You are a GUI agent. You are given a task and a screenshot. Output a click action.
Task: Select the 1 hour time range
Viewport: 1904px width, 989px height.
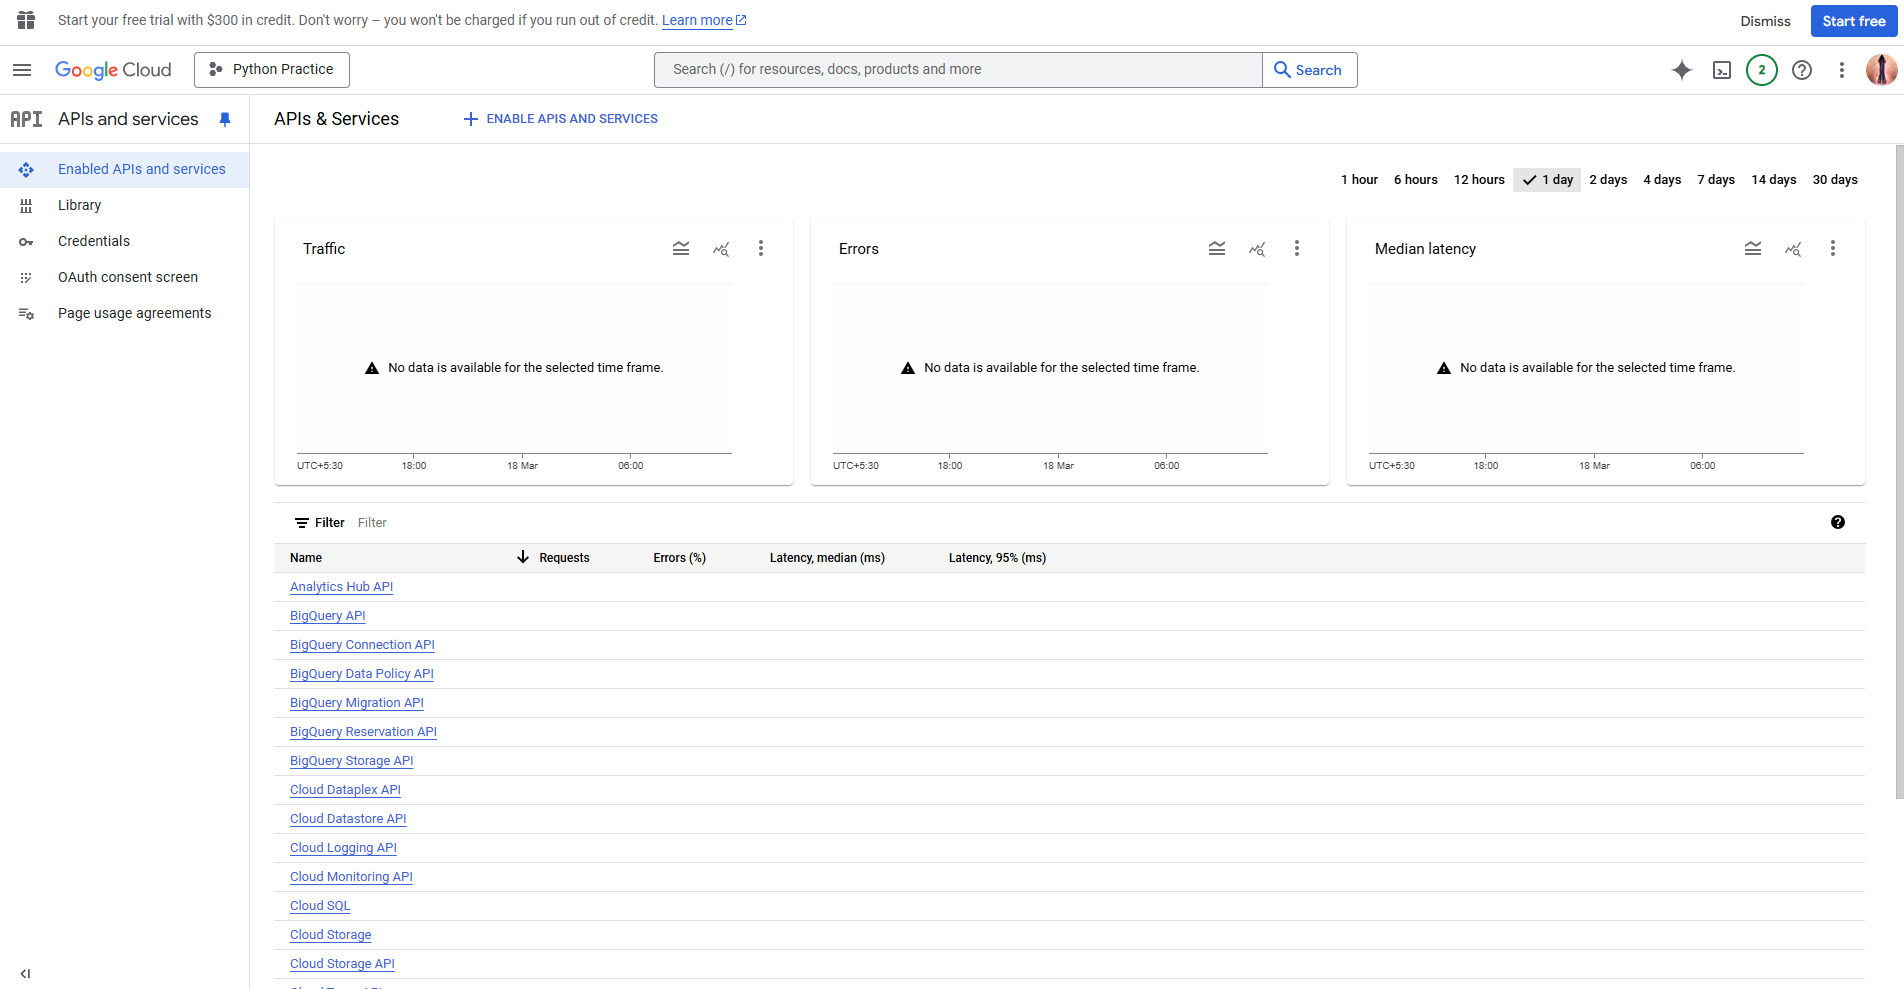coord(1359,180)
